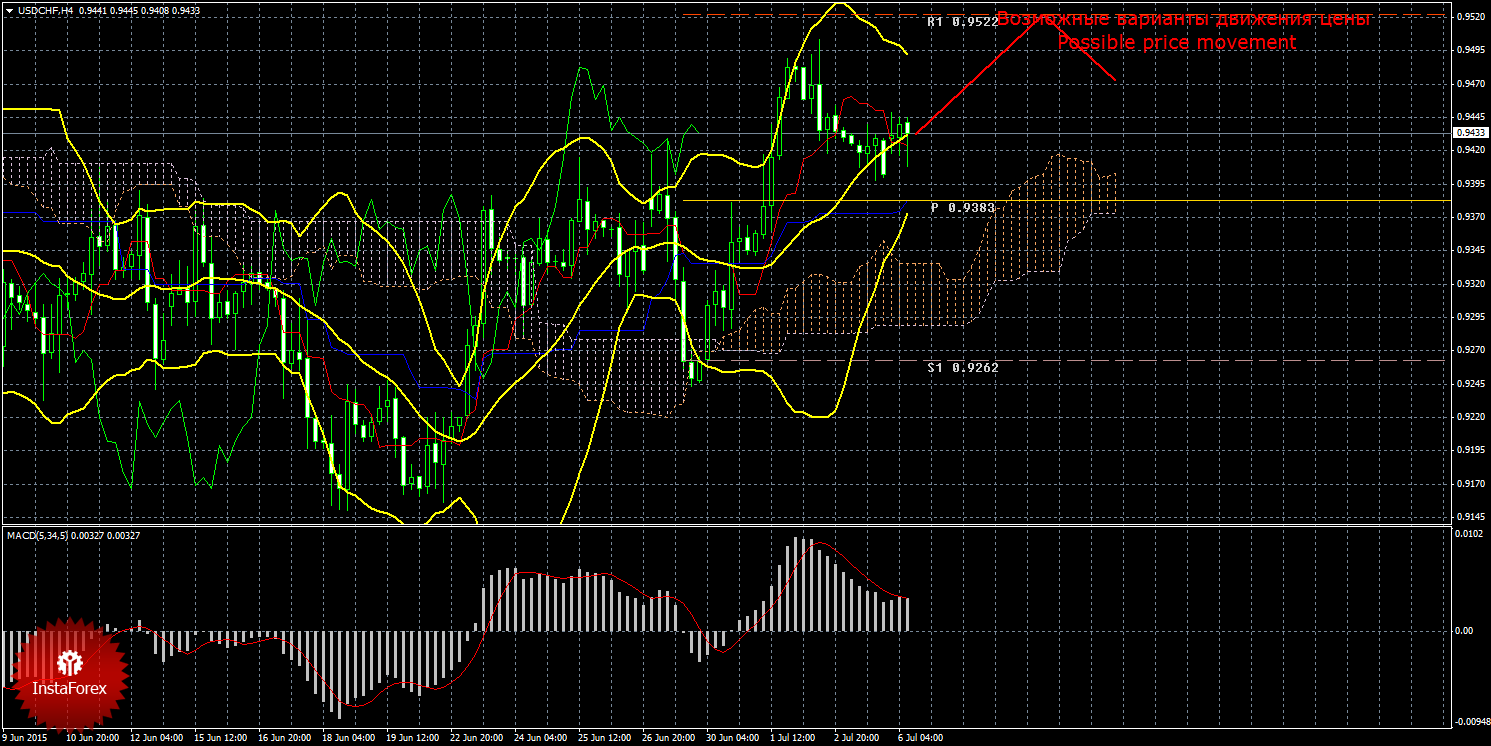
Task: Click the InstaForex logo badge
Action: [x=70, y=673]
